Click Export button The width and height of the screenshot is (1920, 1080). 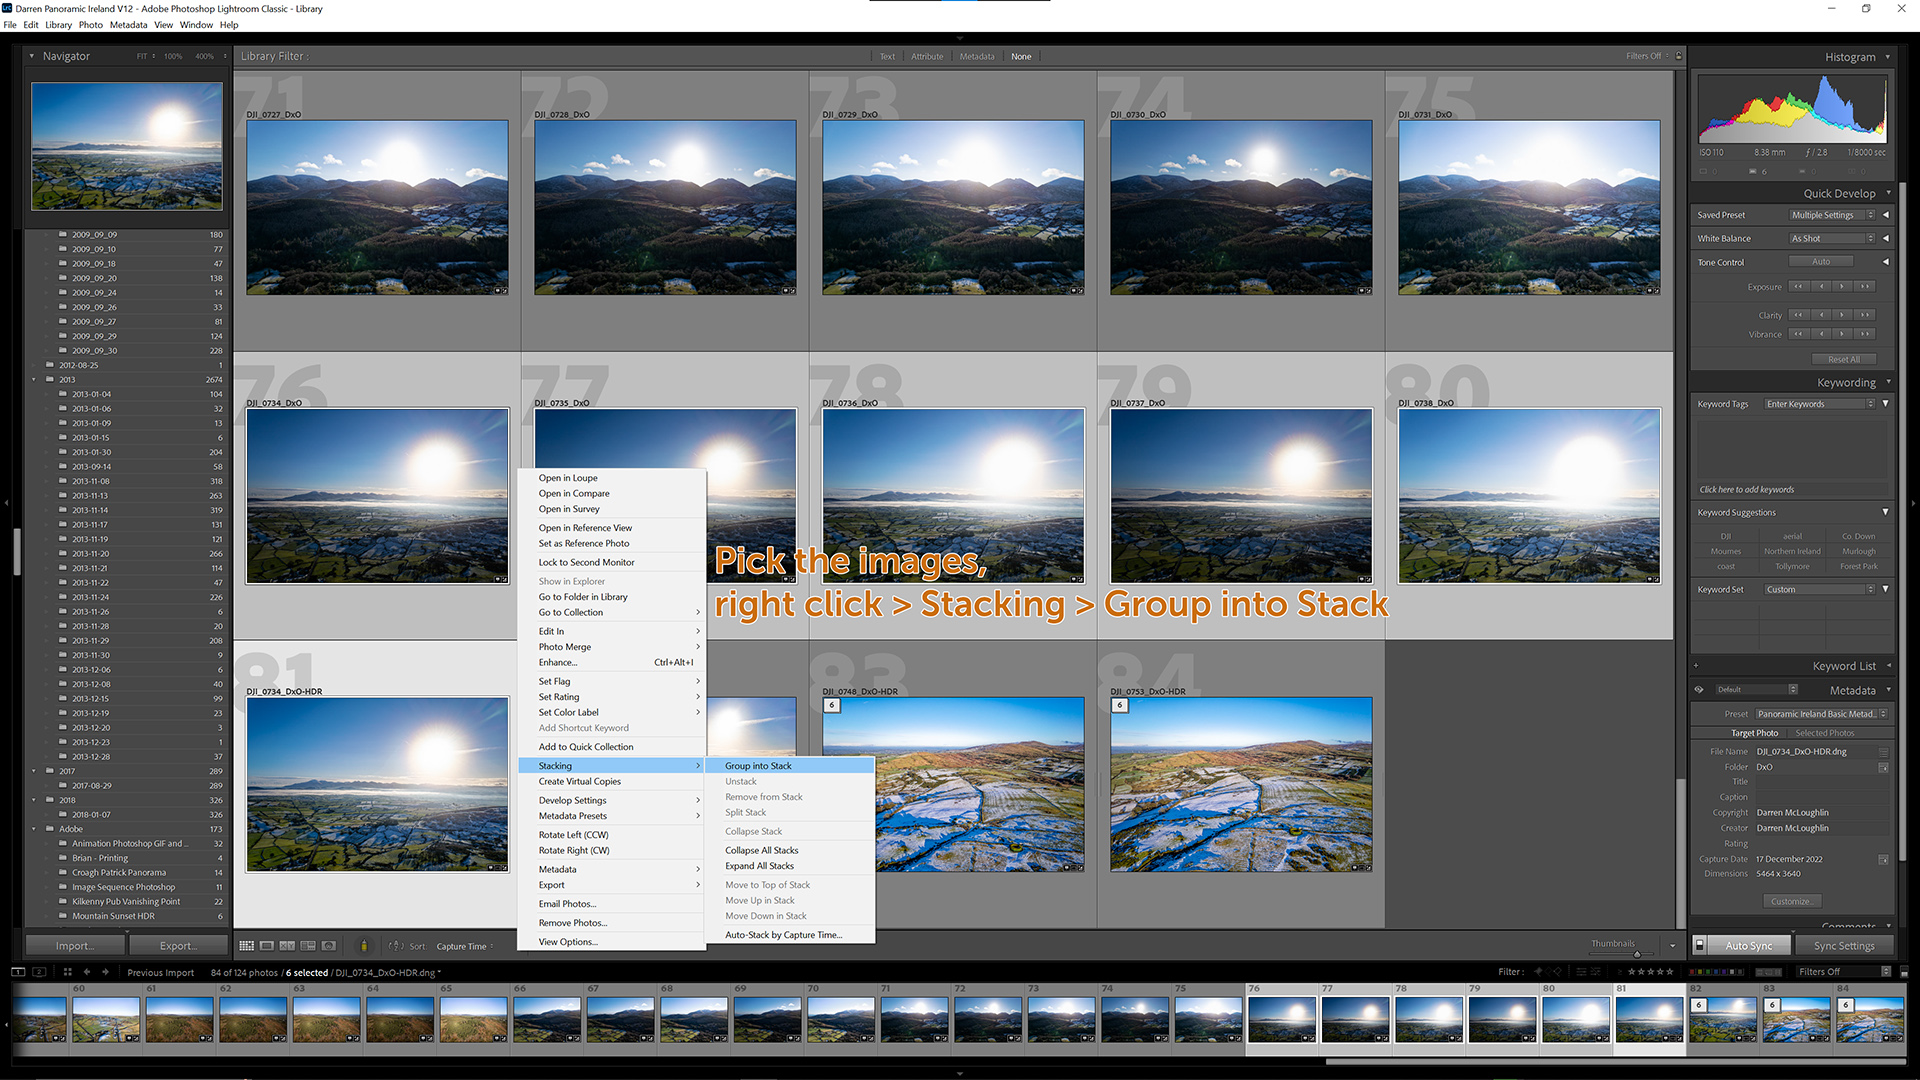(x=178, y=946)
